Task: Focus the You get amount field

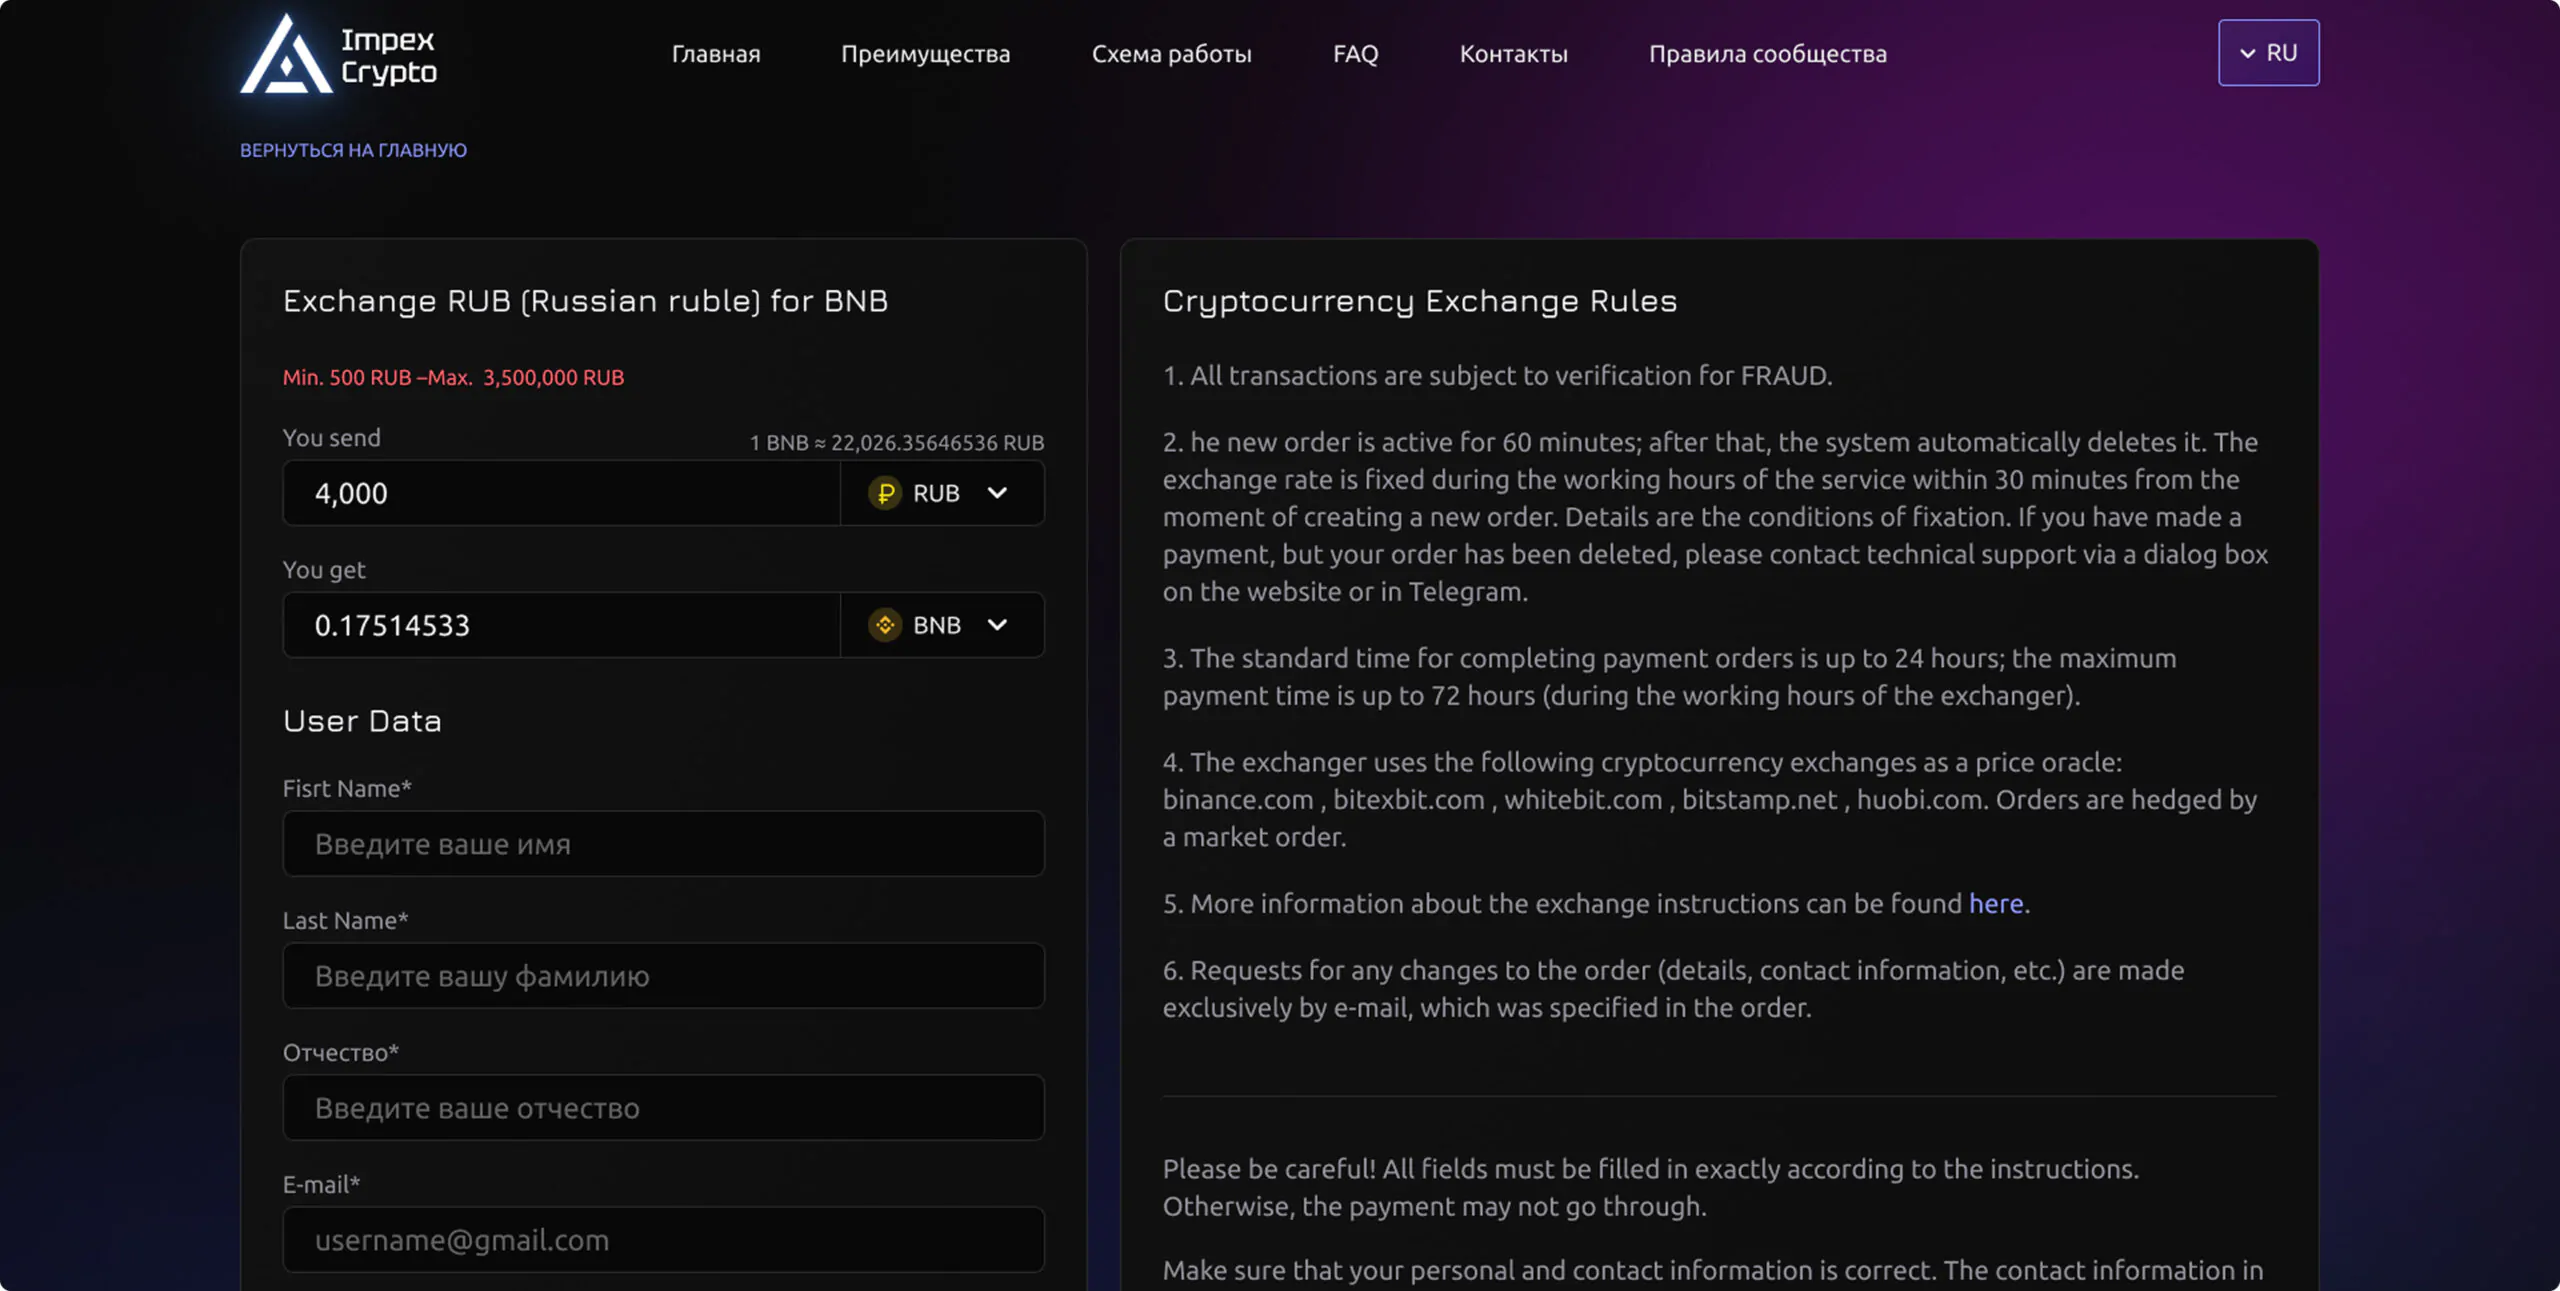Action: pyautogui.click(x=562, y=625)
